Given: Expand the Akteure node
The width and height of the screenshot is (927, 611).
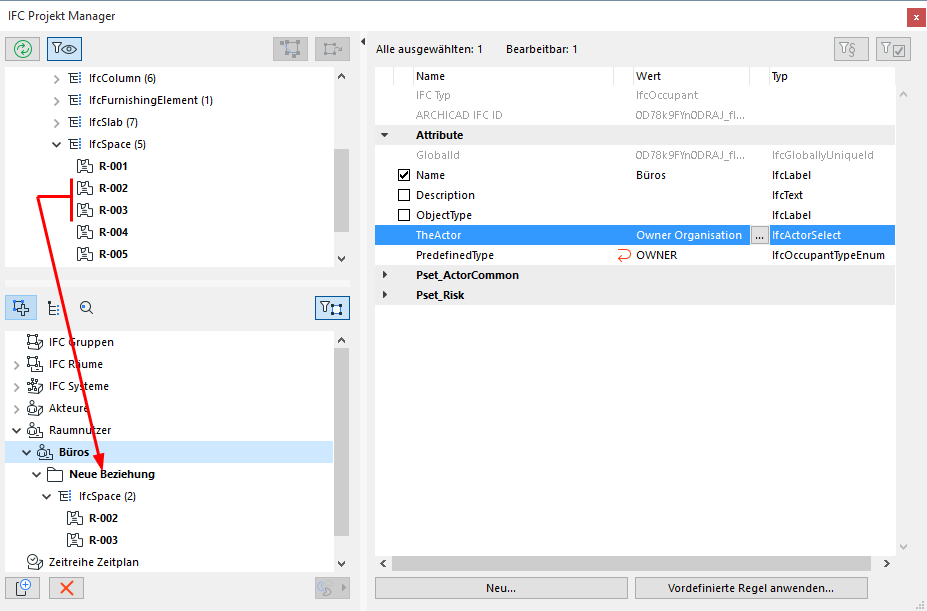Looking at the screenshot, I should (x=17, y=408).
